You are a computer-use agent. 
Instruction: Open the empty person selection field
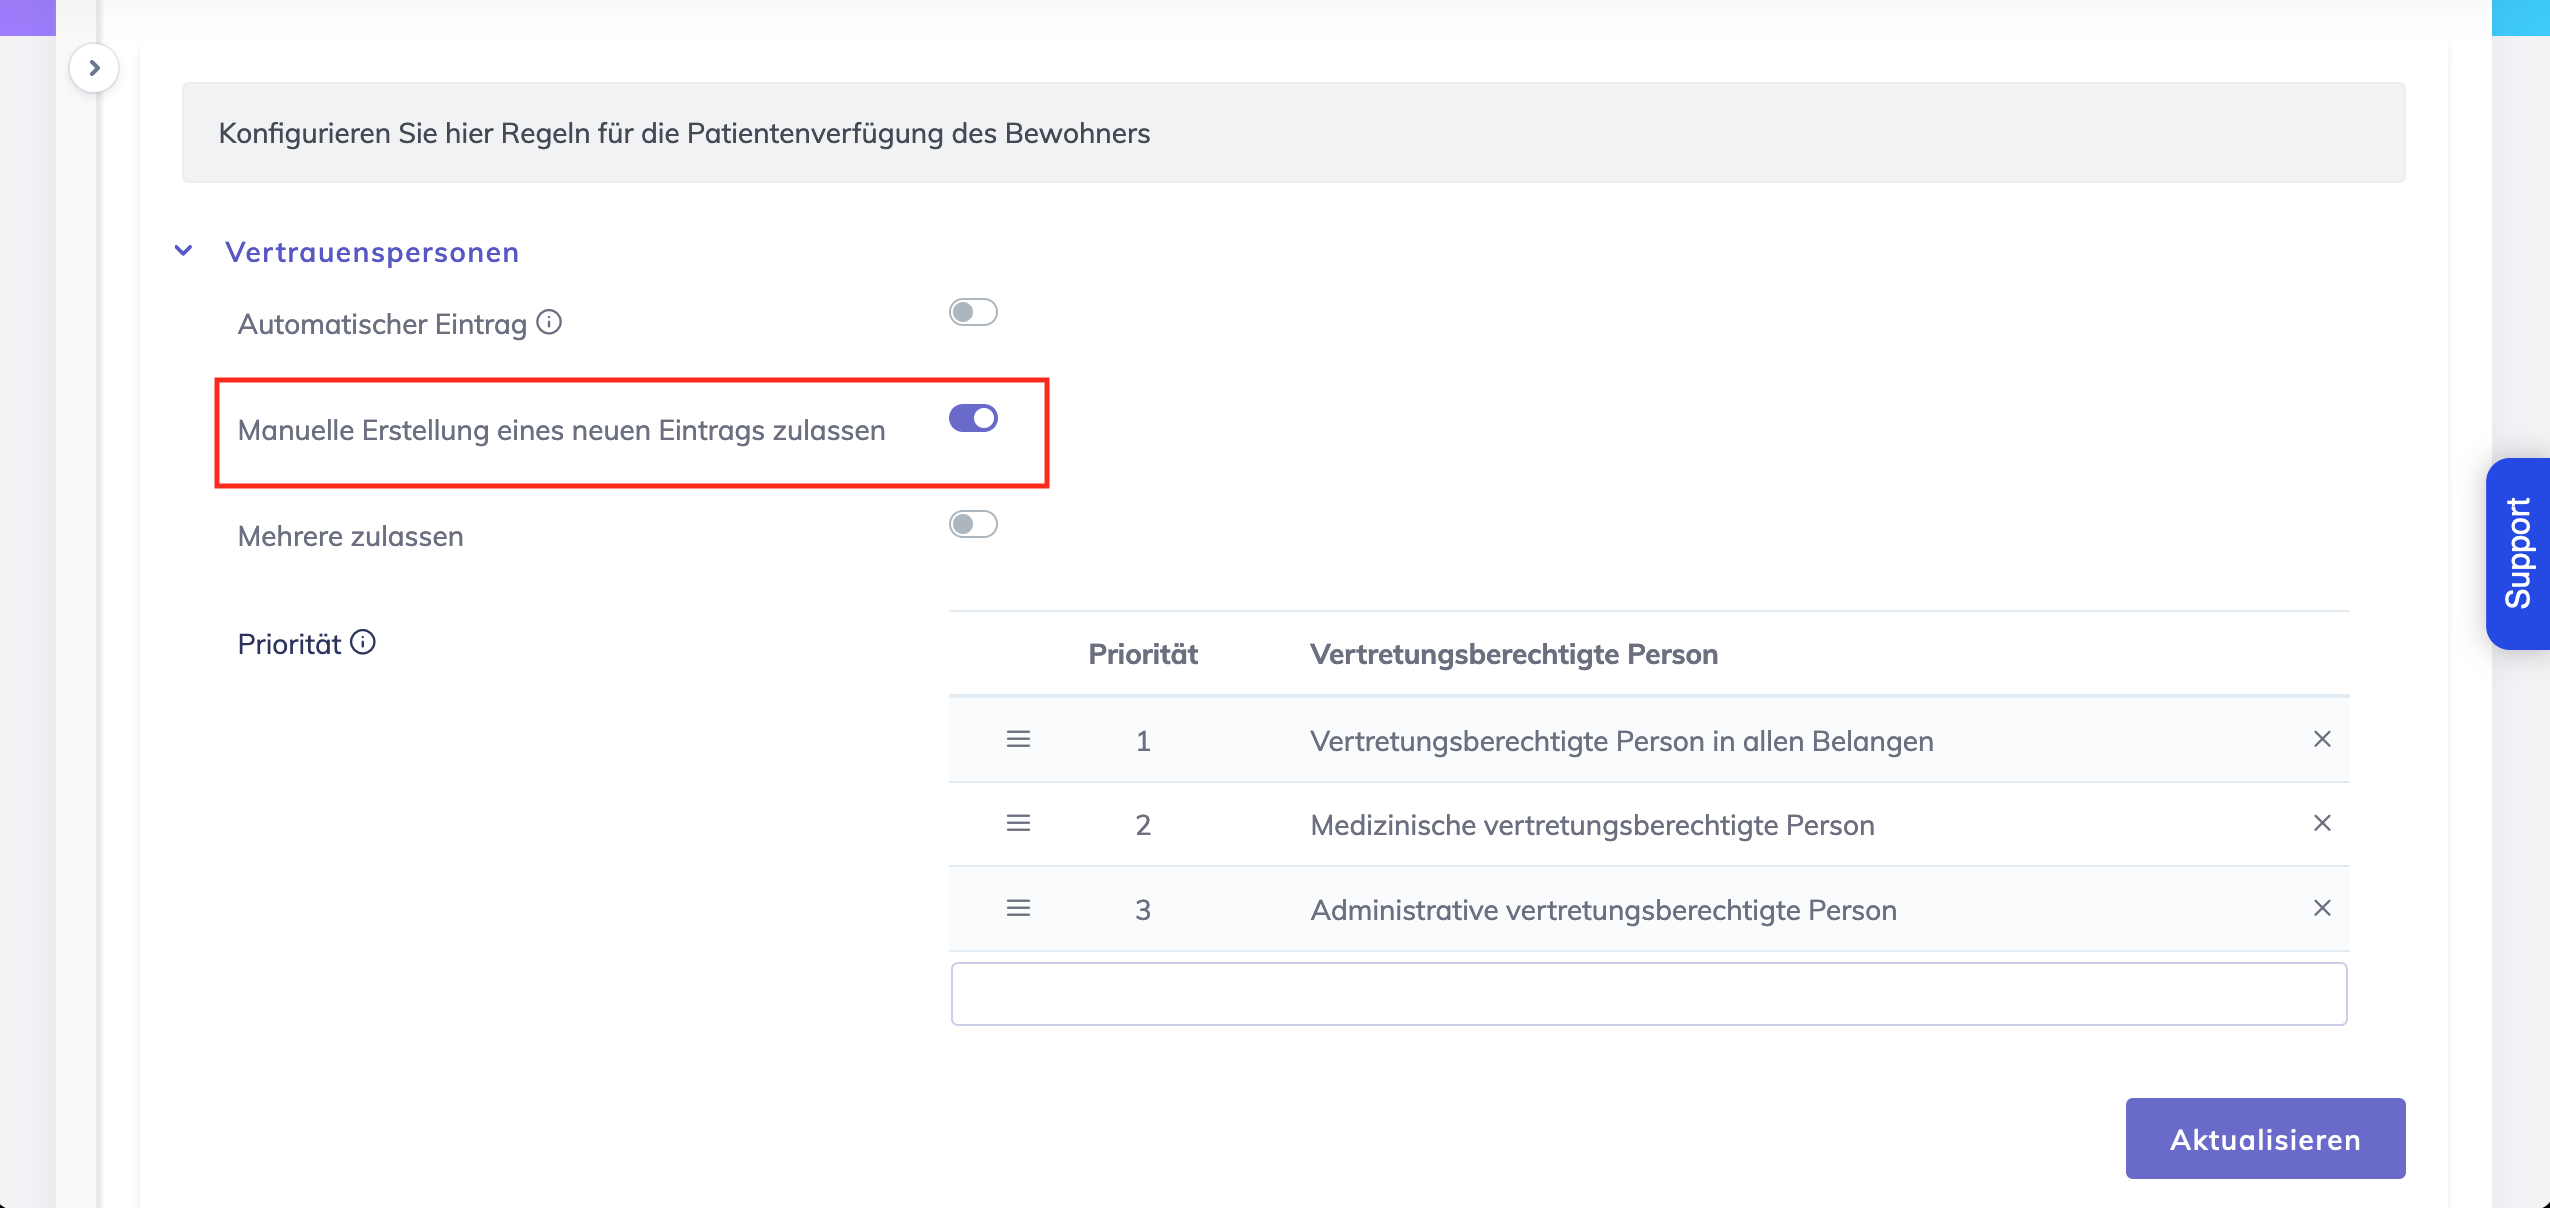1648,994
